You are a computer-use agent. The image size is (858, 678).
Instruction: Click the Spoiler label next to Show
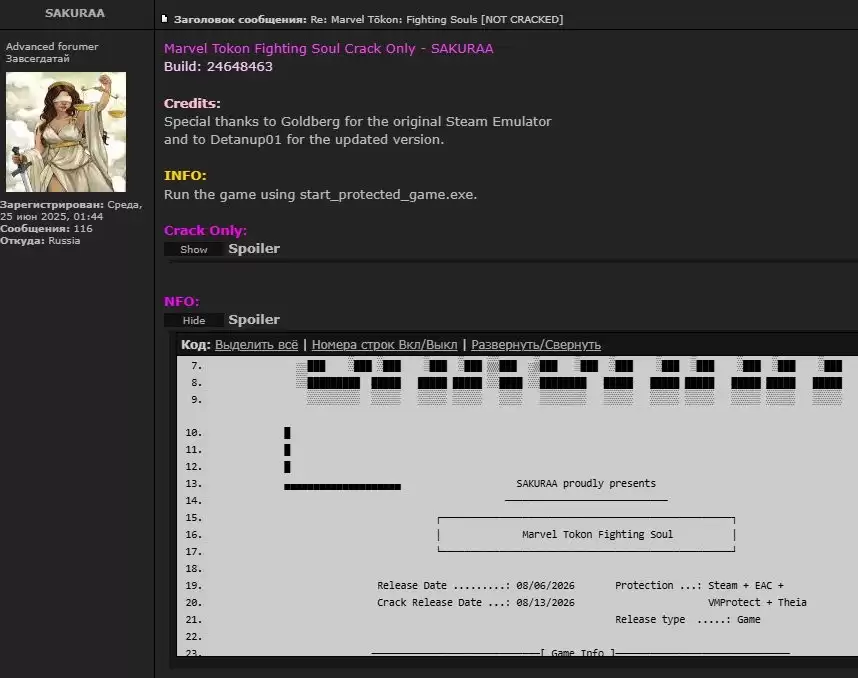pyautogui.click(x=254, y=248)
